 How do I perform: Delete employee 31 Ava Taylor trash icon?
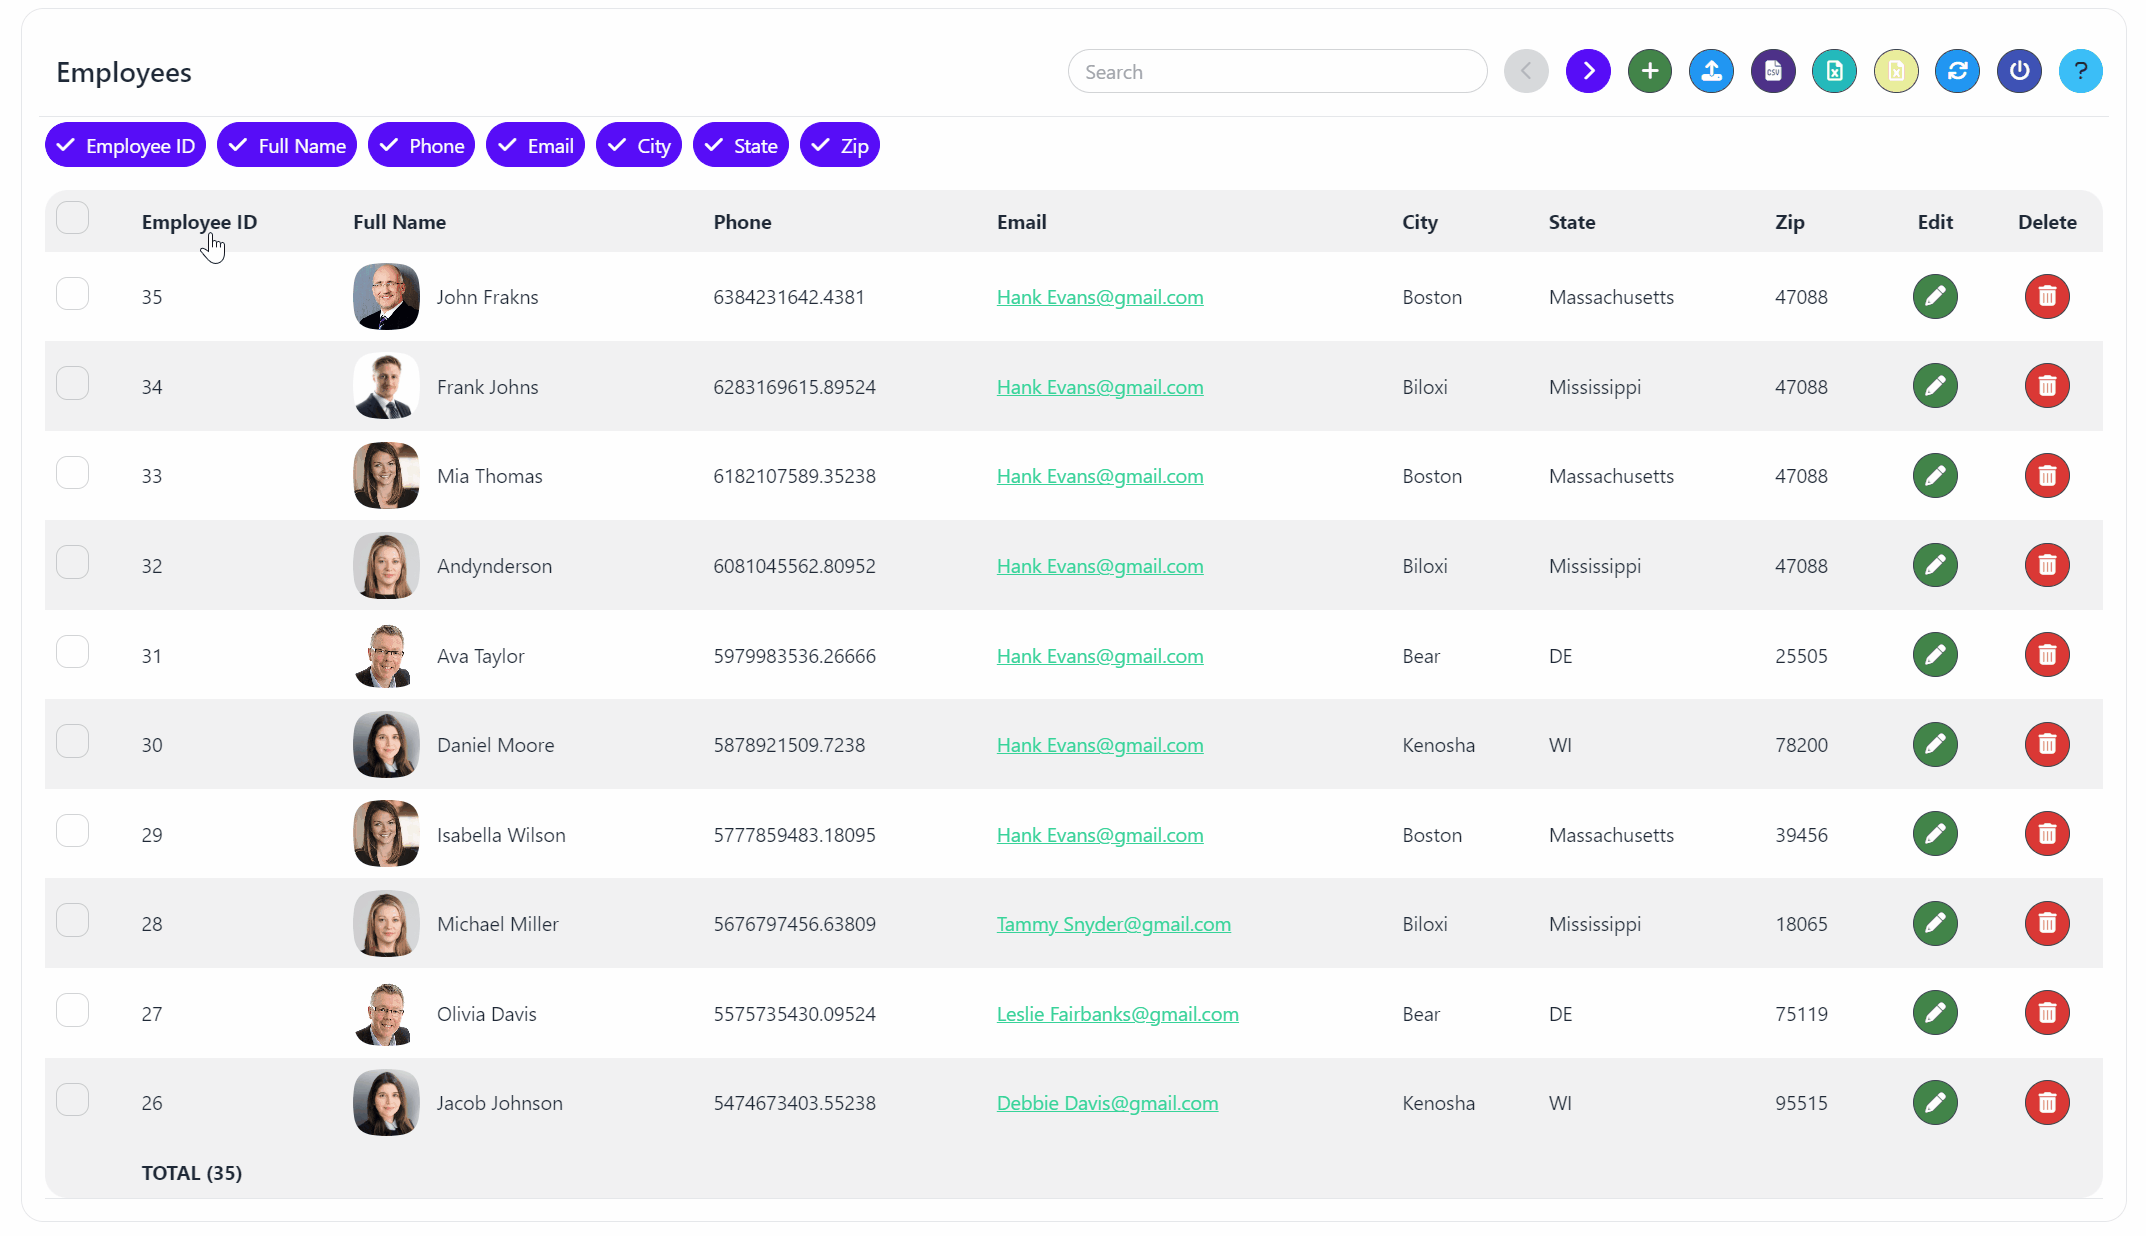[2047, 655]
